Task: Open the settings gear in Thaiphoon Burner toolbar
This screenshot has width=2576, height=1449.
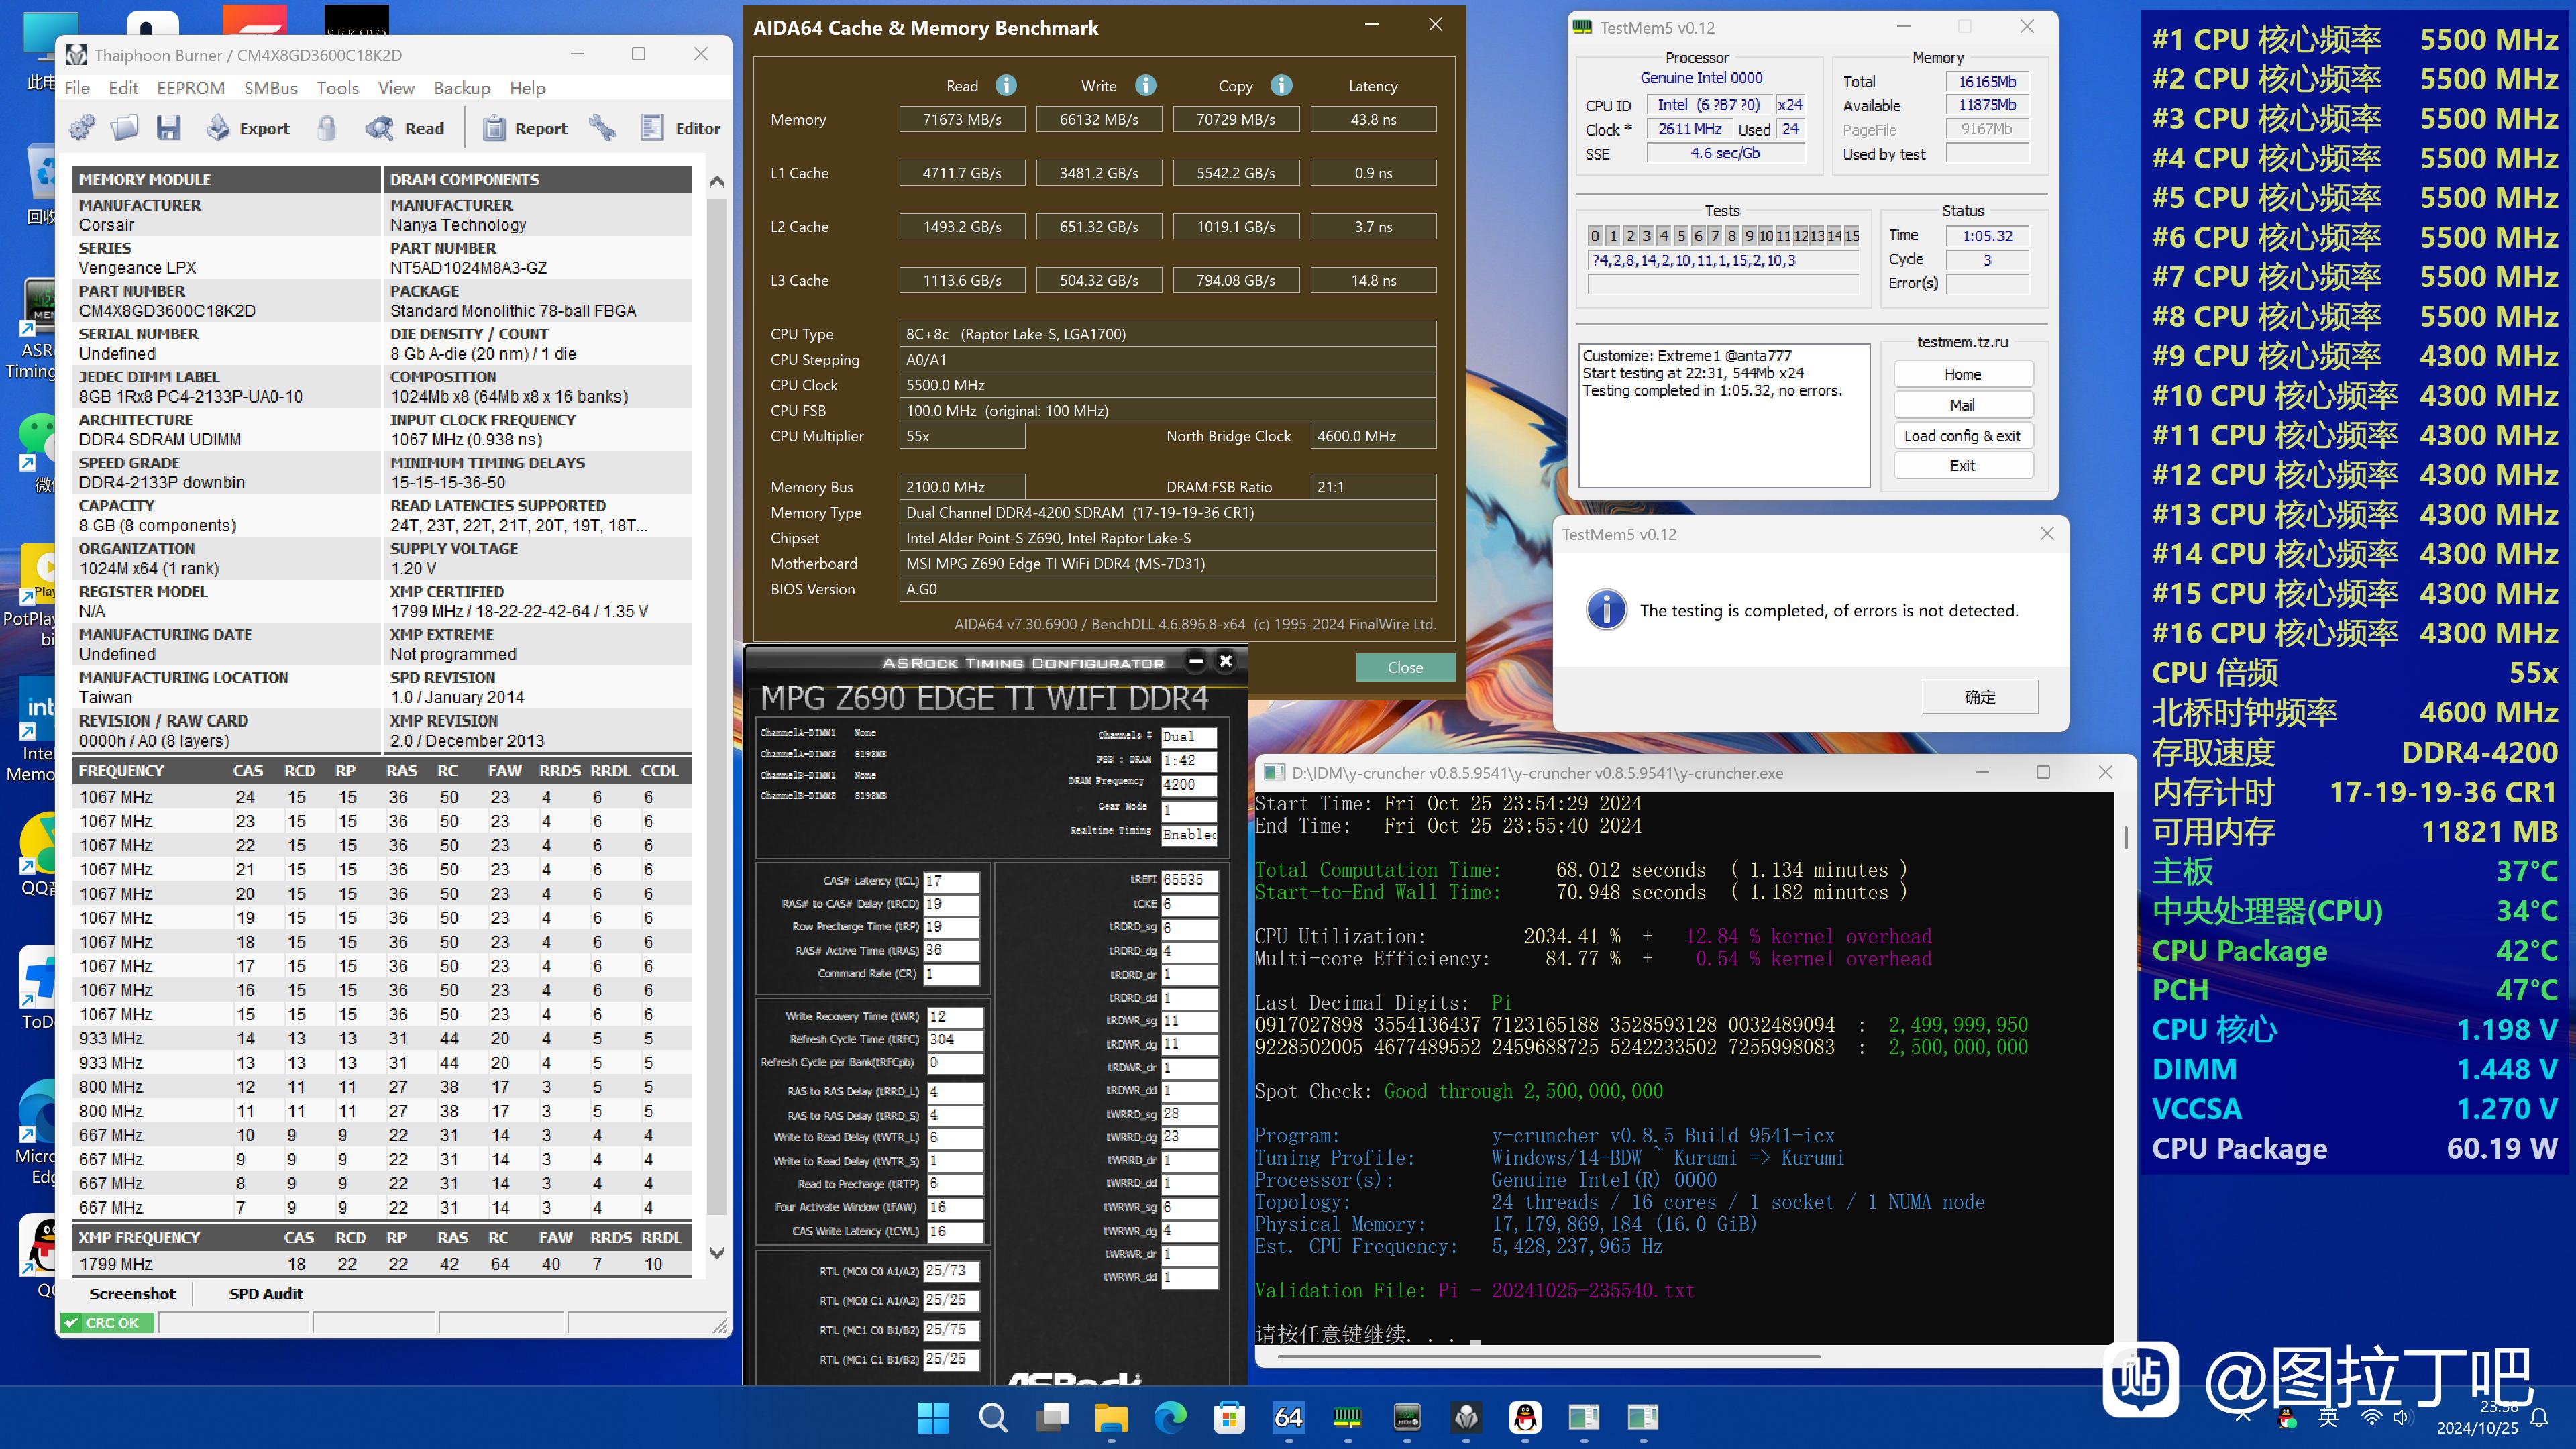Action: [x=82, y=128]
